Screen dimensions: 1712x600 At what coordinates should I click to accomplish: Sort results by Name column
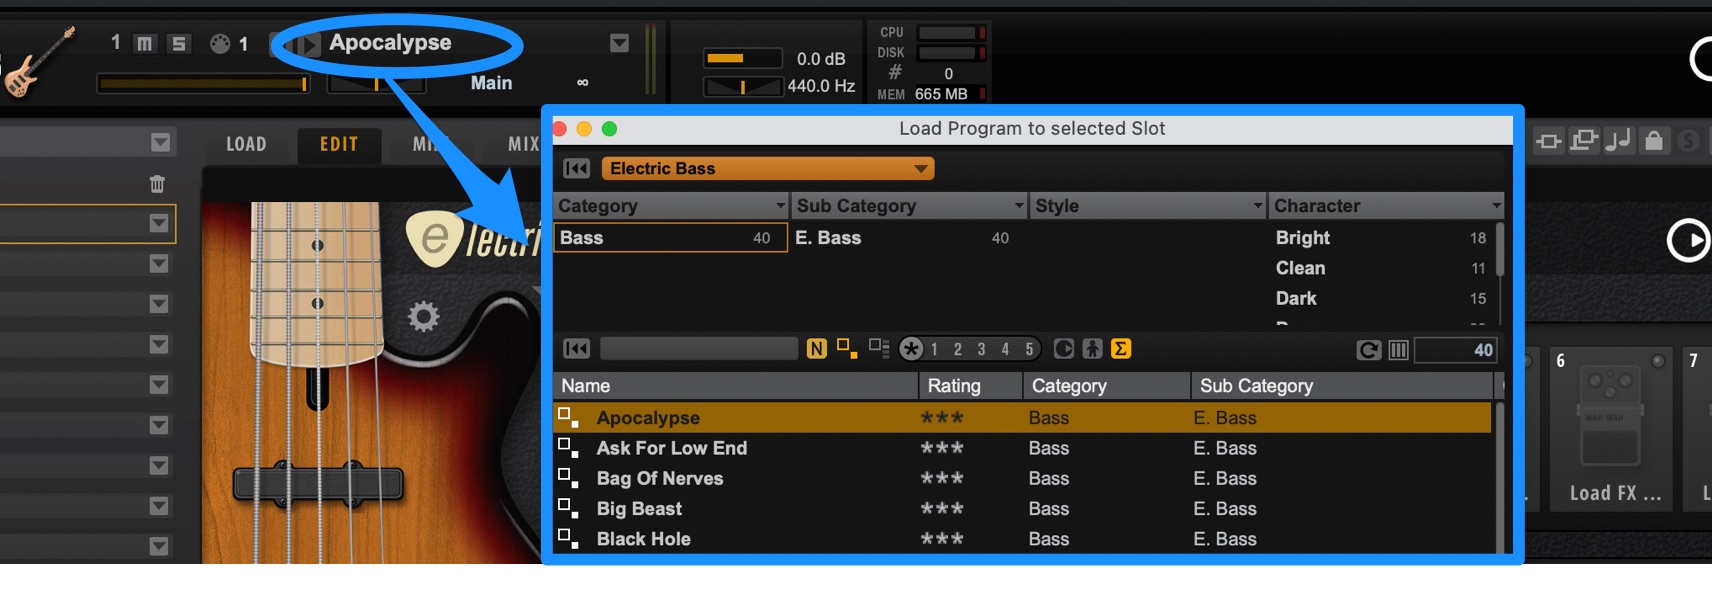[736, 386]
